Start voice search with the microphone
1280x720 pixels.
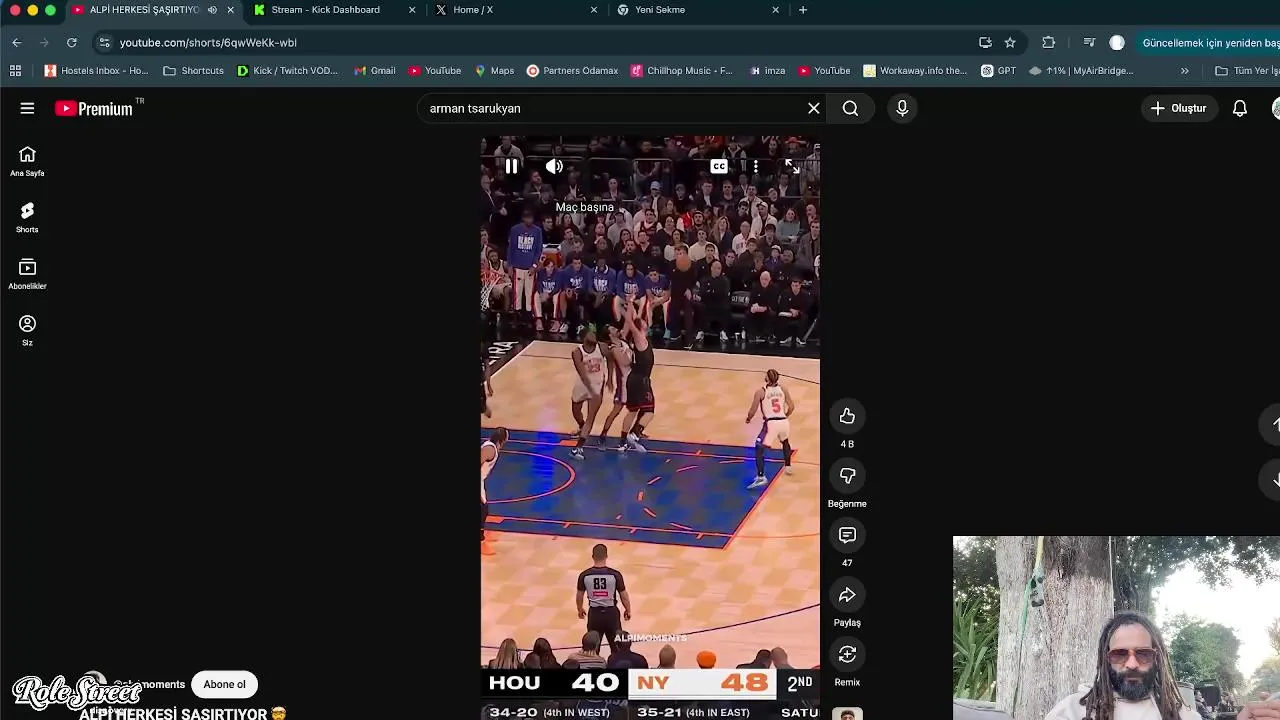902,108
